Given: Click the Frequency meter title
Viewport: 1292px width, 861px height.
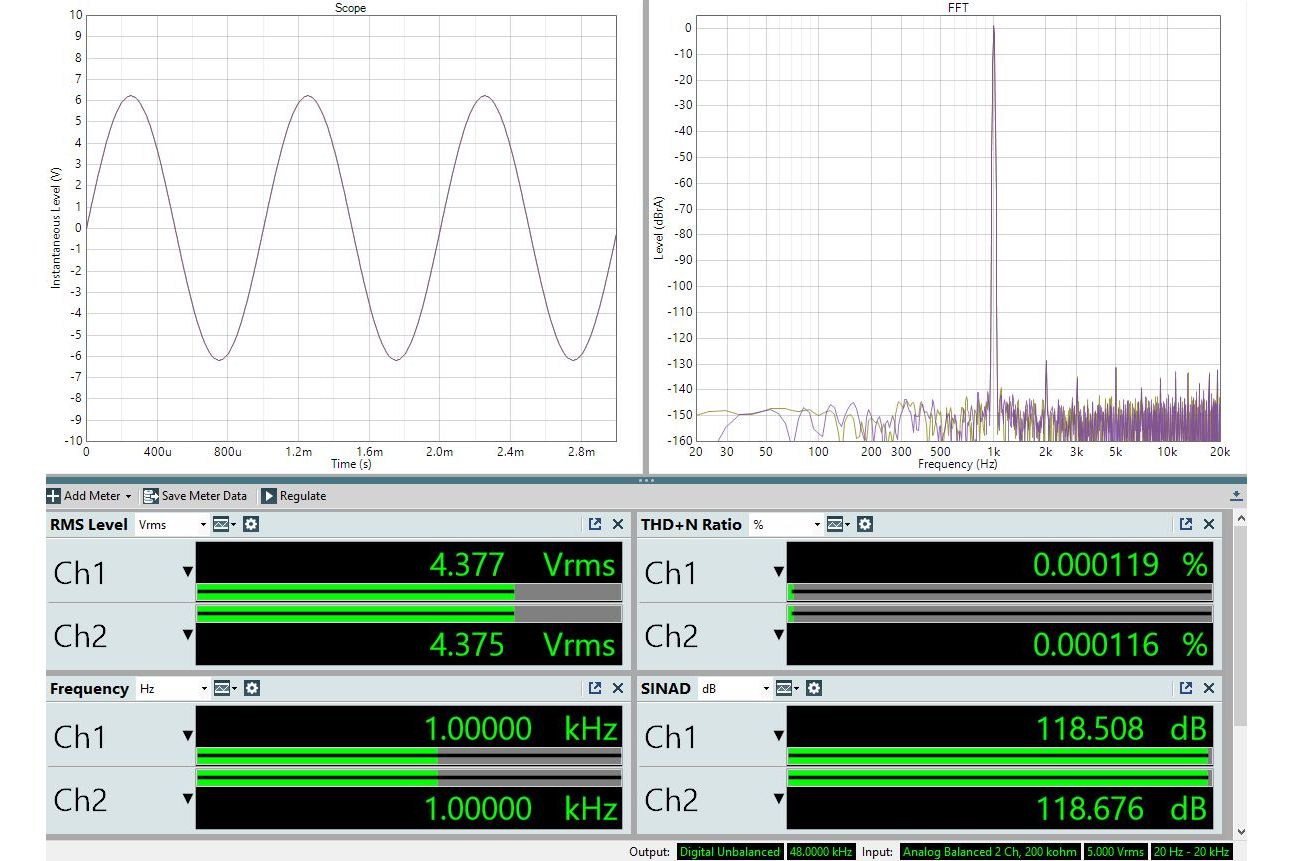Looking at the screenshot, I should [x=89, y=688].
